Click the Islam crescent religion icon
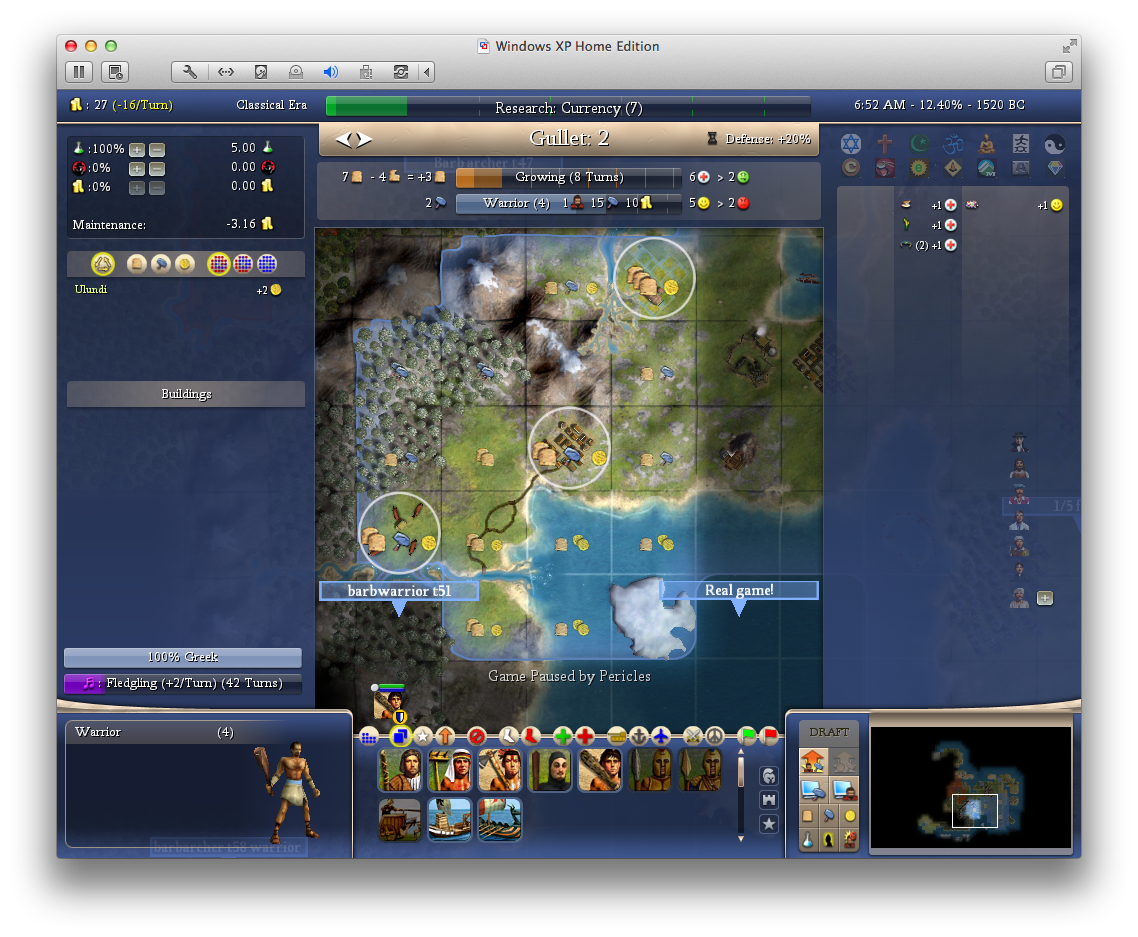The image size is (1138, 937). [919, 144]
